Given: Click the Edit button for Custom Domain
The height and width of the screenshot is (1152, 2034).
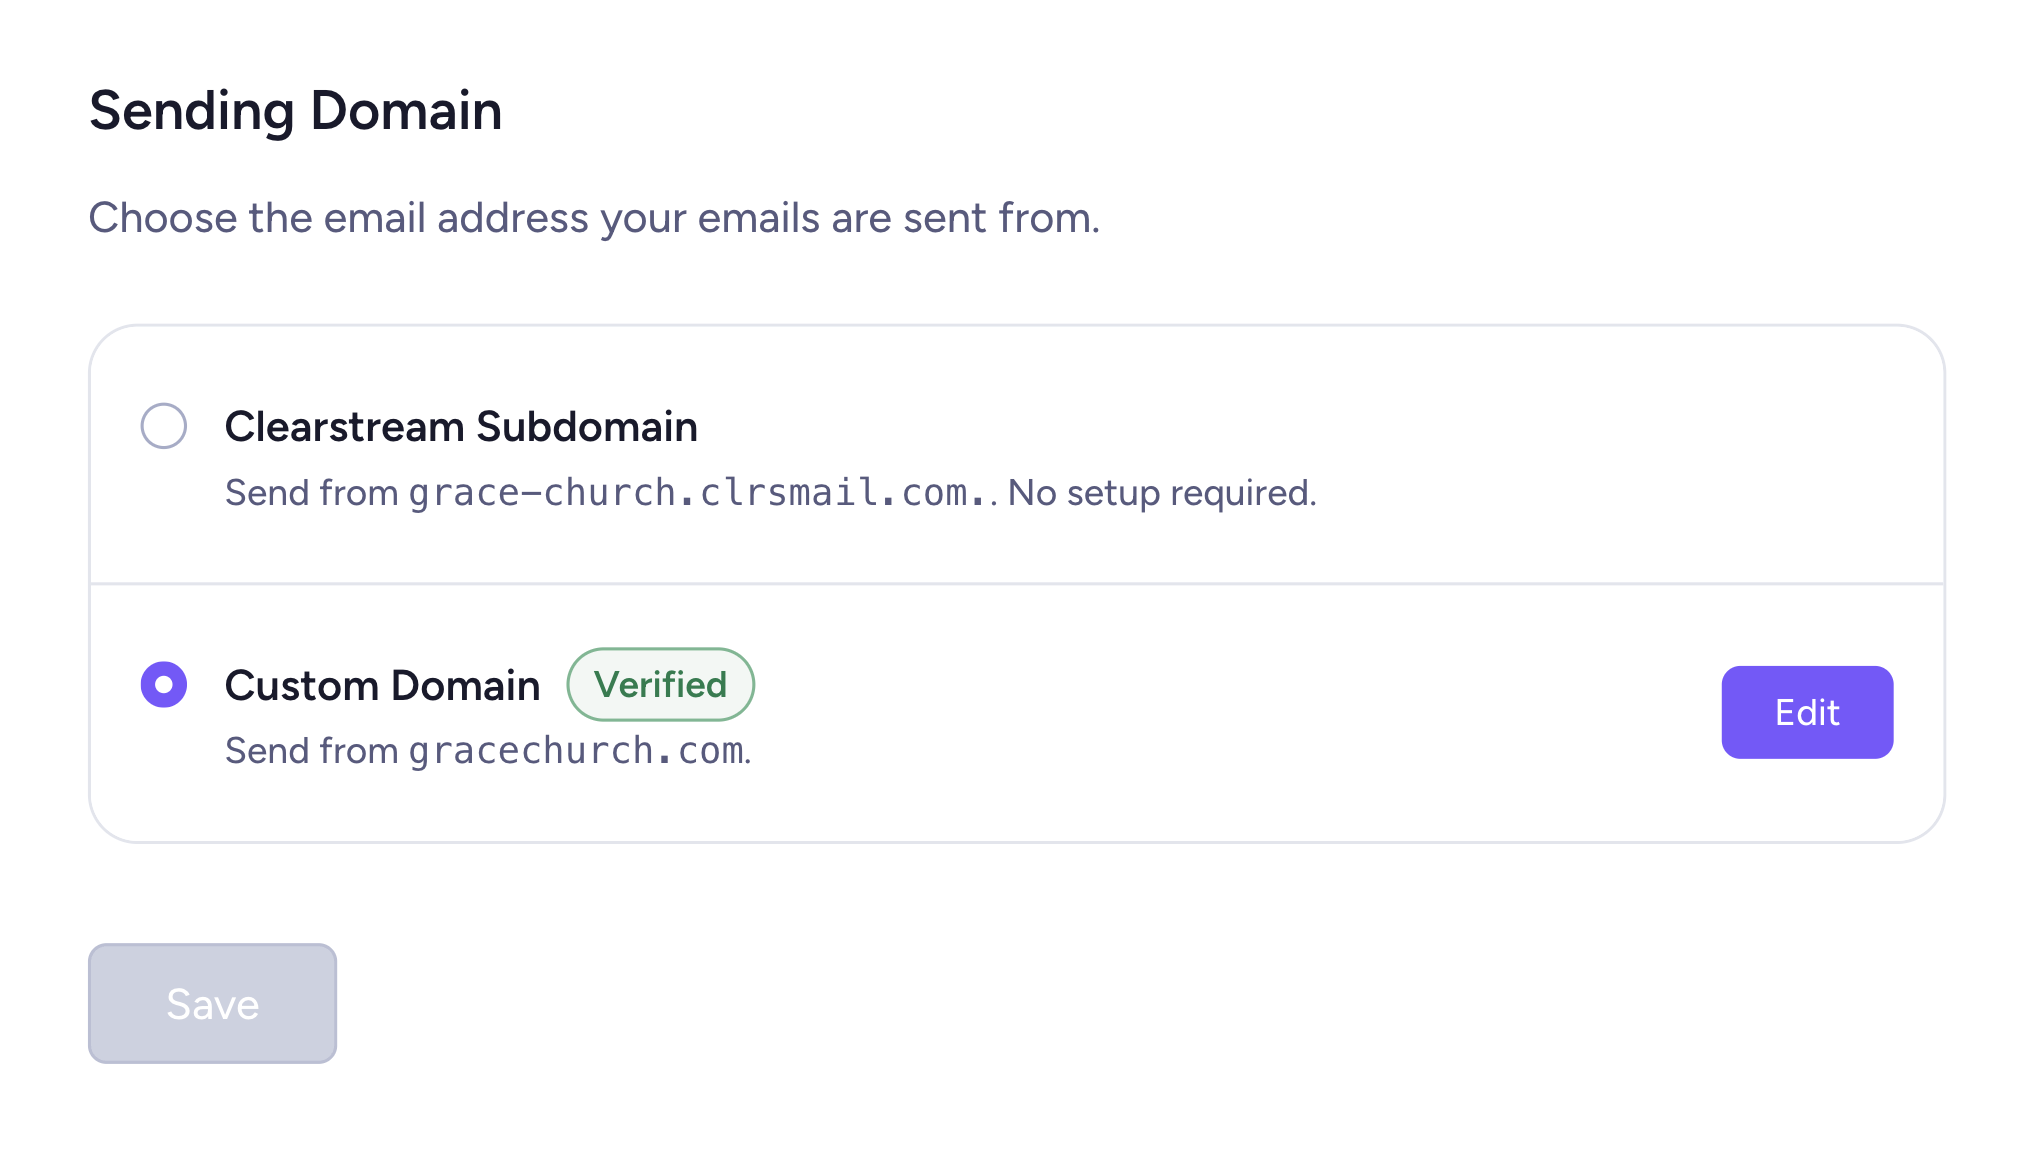Looking at the screenshot, I should [x=1806, y=712].
